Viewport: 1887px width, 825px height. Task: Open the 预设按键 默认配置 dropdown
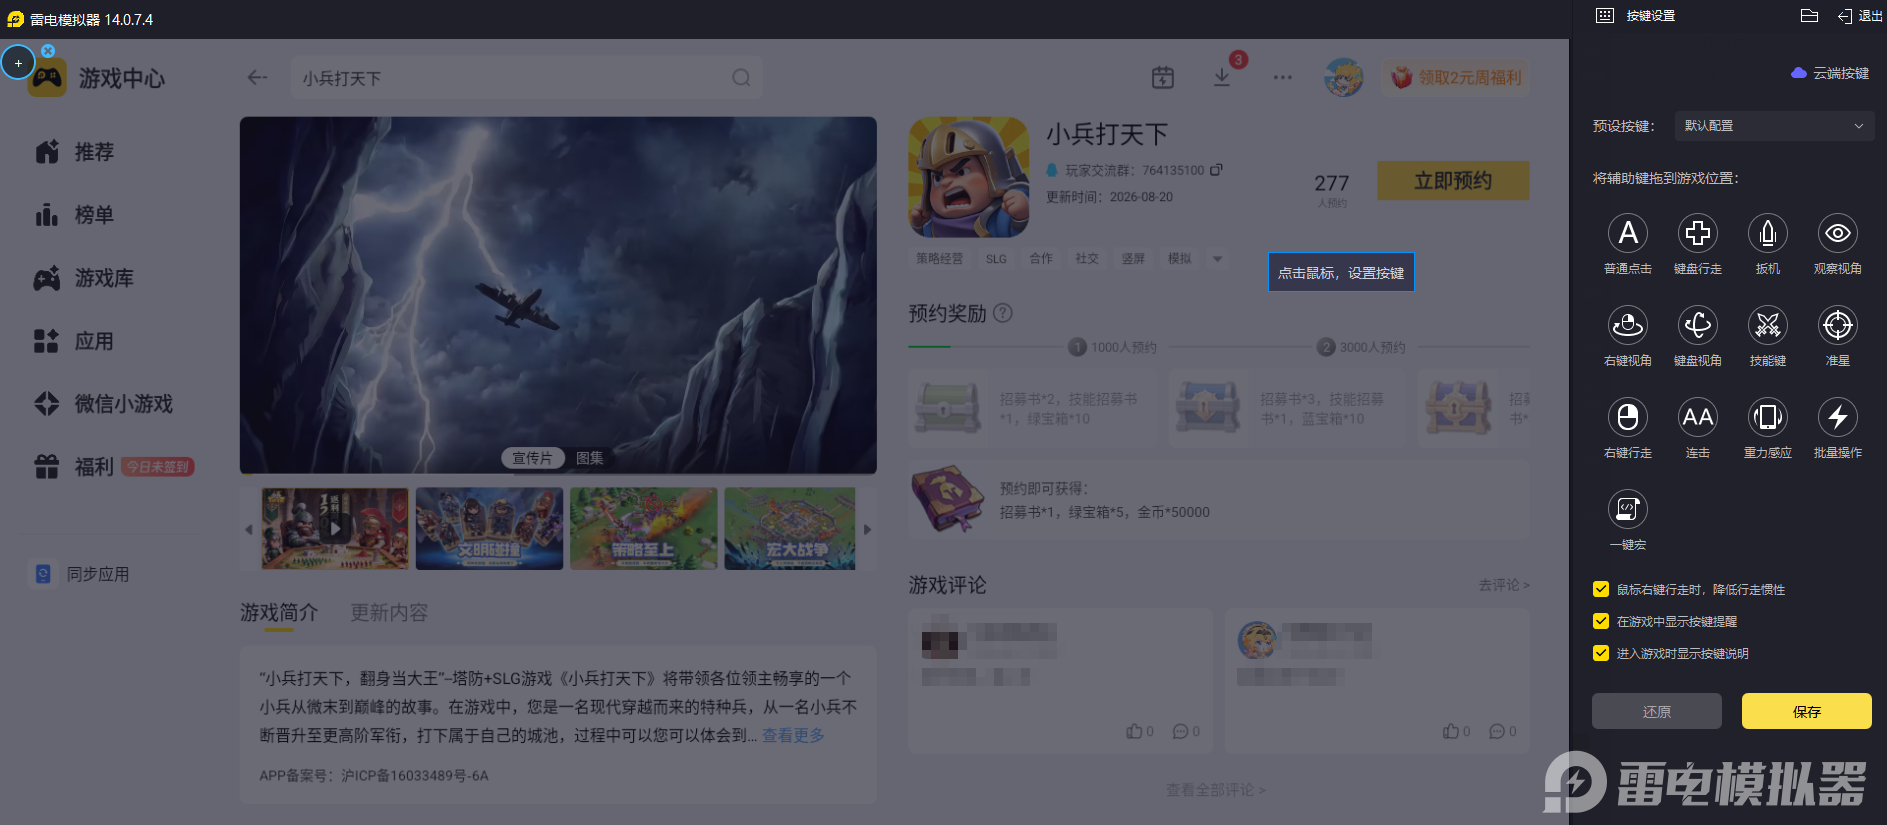(x=1773, y=126)
